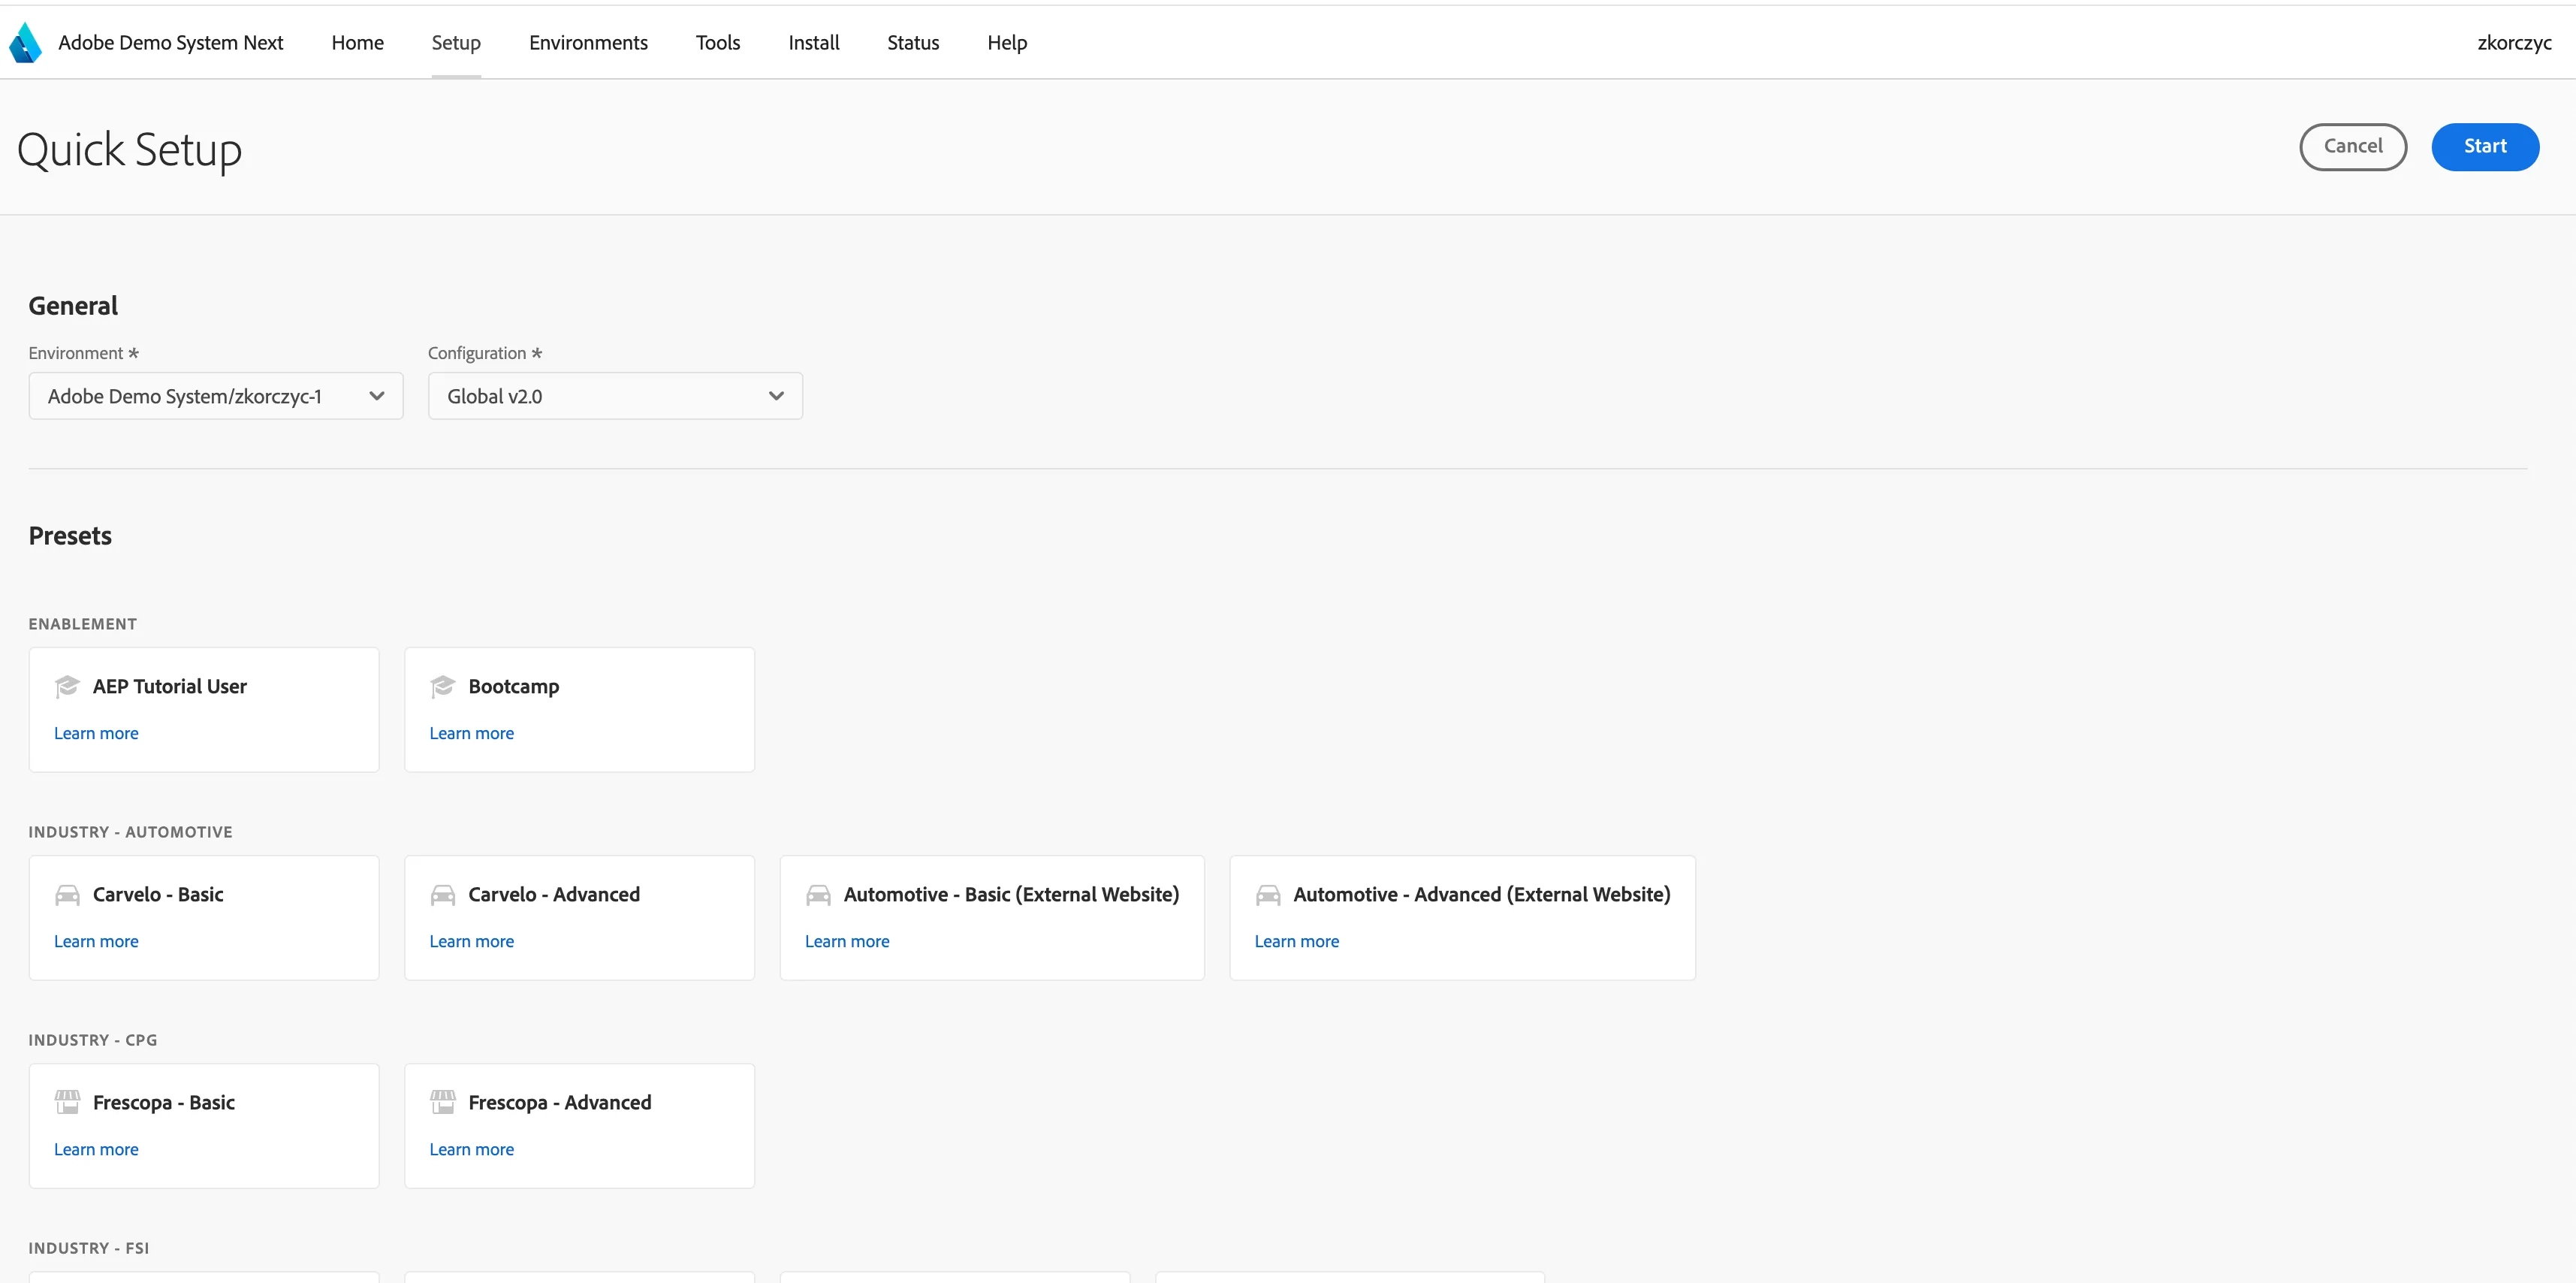
Task: Open Learn more link under Carvelo - Advanced
Action: (x=472, y=941)
